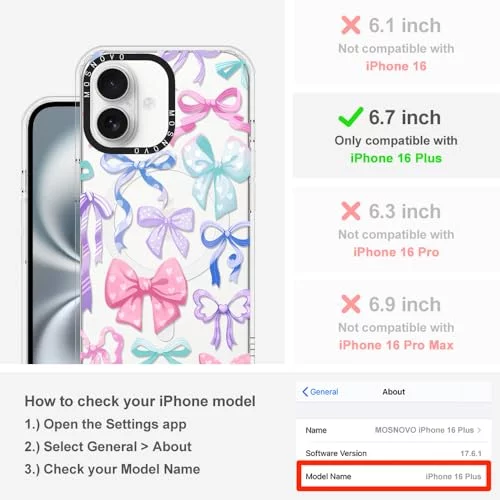Click the red X beside 6.9 inch

pyautogui.click(x=351, y=304)
